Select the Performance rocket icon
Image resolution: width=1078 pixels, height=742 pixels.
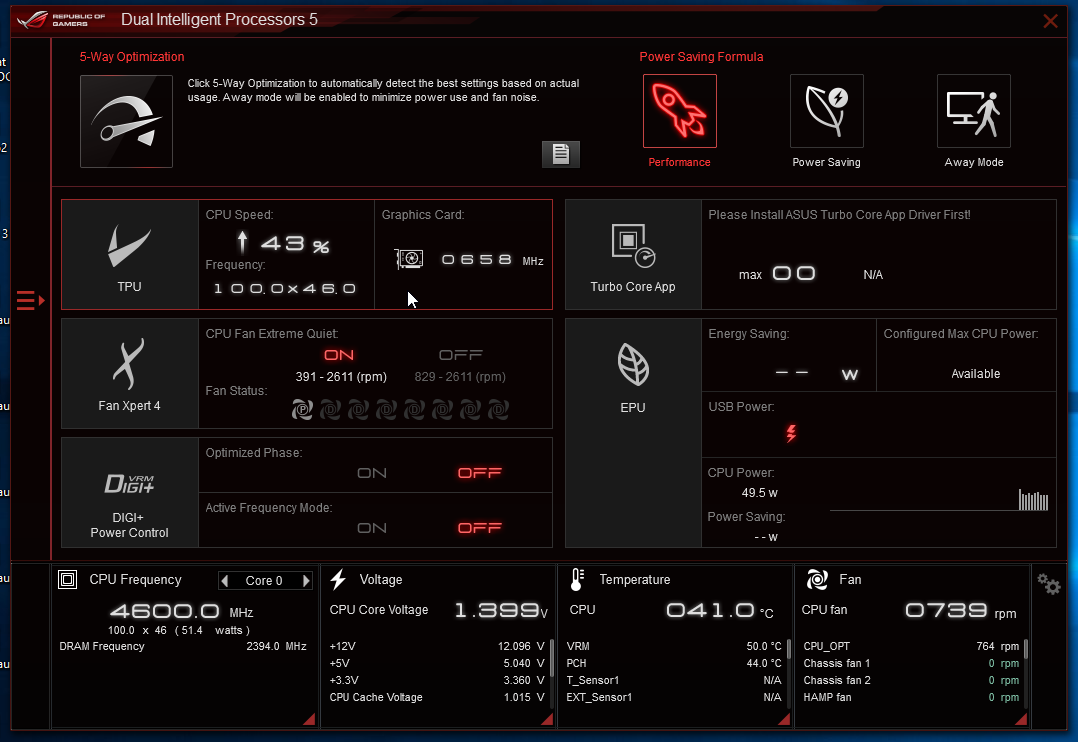(x=679, y=111)
